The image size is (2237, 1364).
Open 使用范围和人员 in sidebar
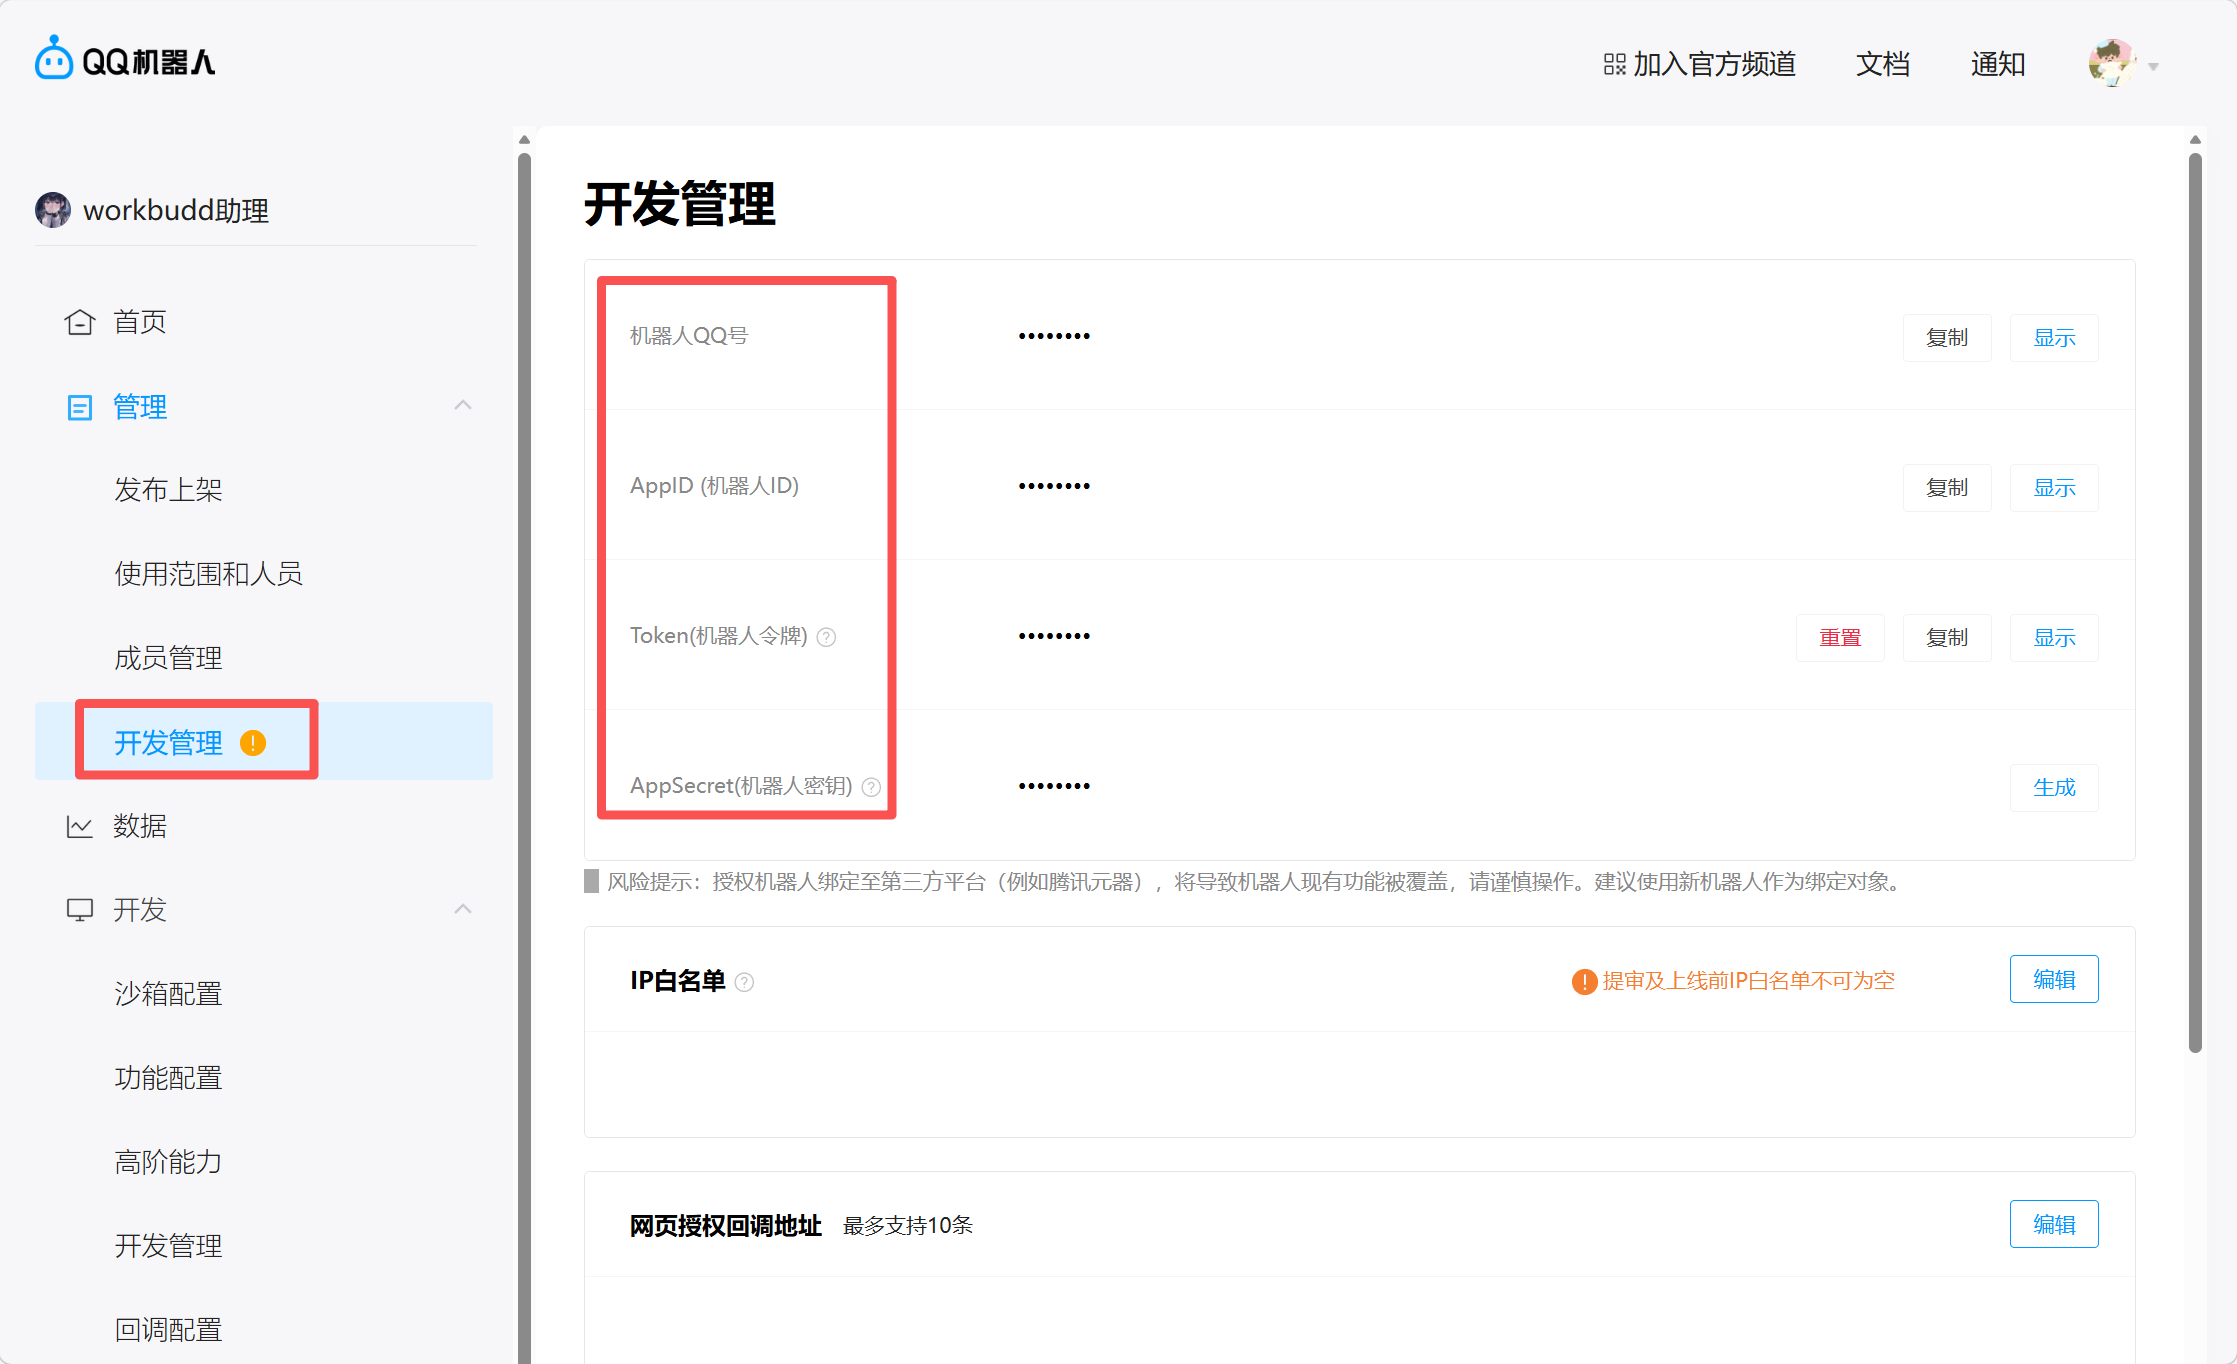(x=208, y=574)
